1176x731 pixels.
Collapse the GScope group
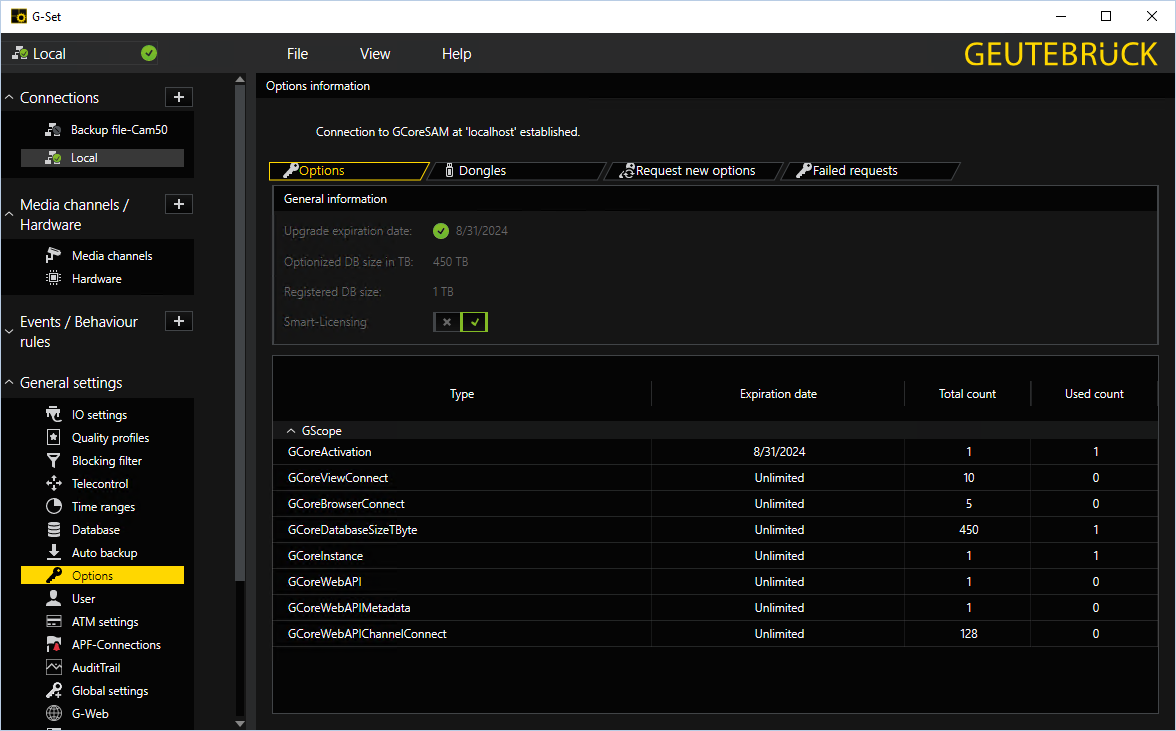(291, 431)
